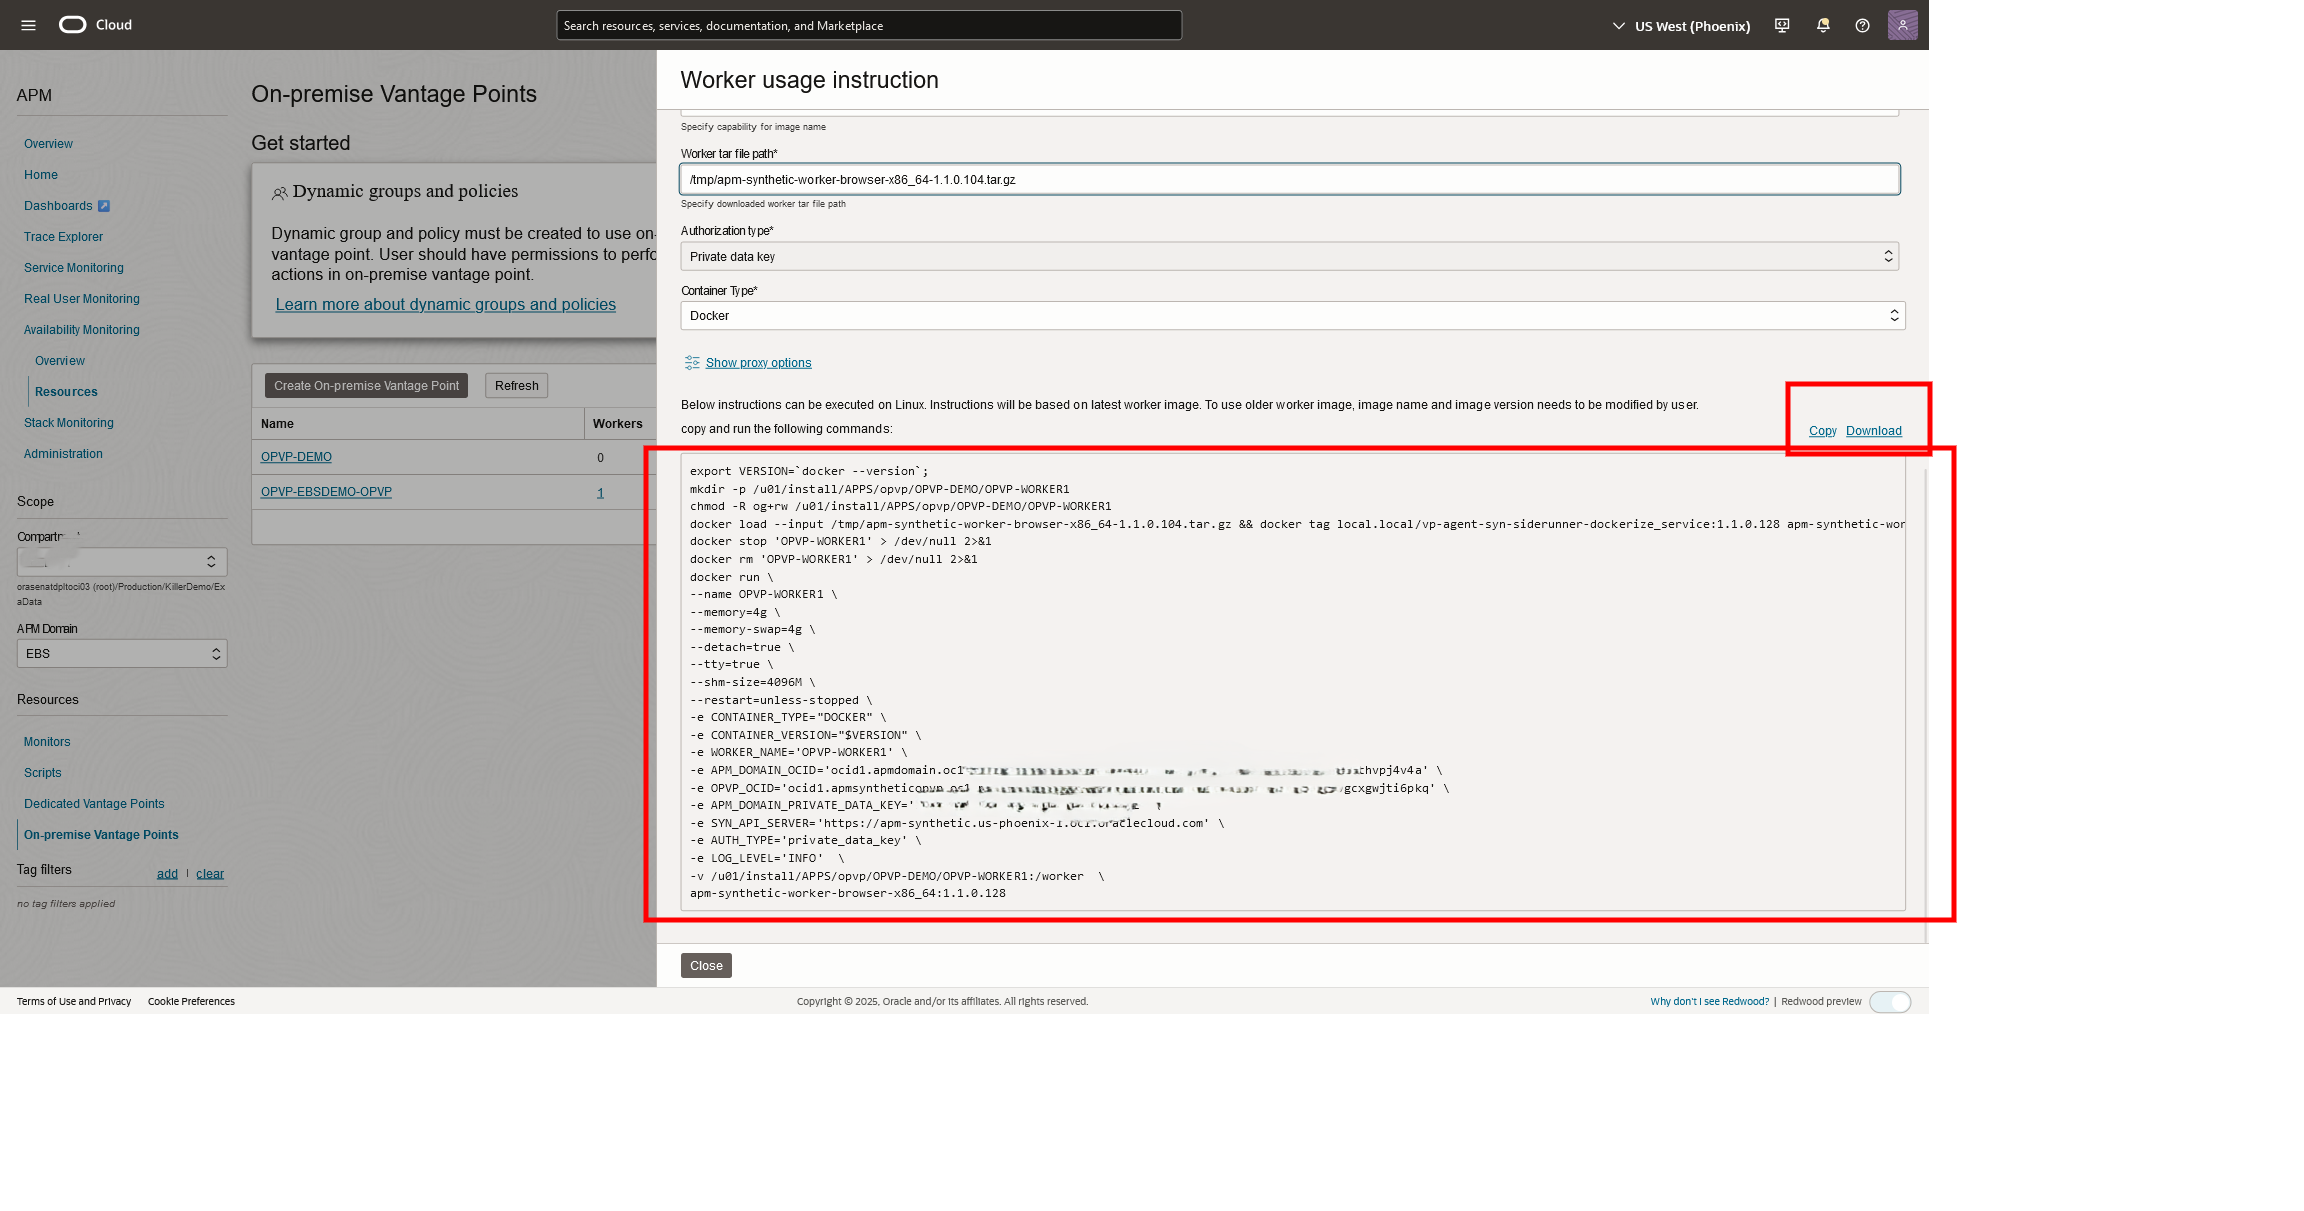Open the Cloud Shell console icon
Screen dimensions: 2304x1211
coord(1781,25)
